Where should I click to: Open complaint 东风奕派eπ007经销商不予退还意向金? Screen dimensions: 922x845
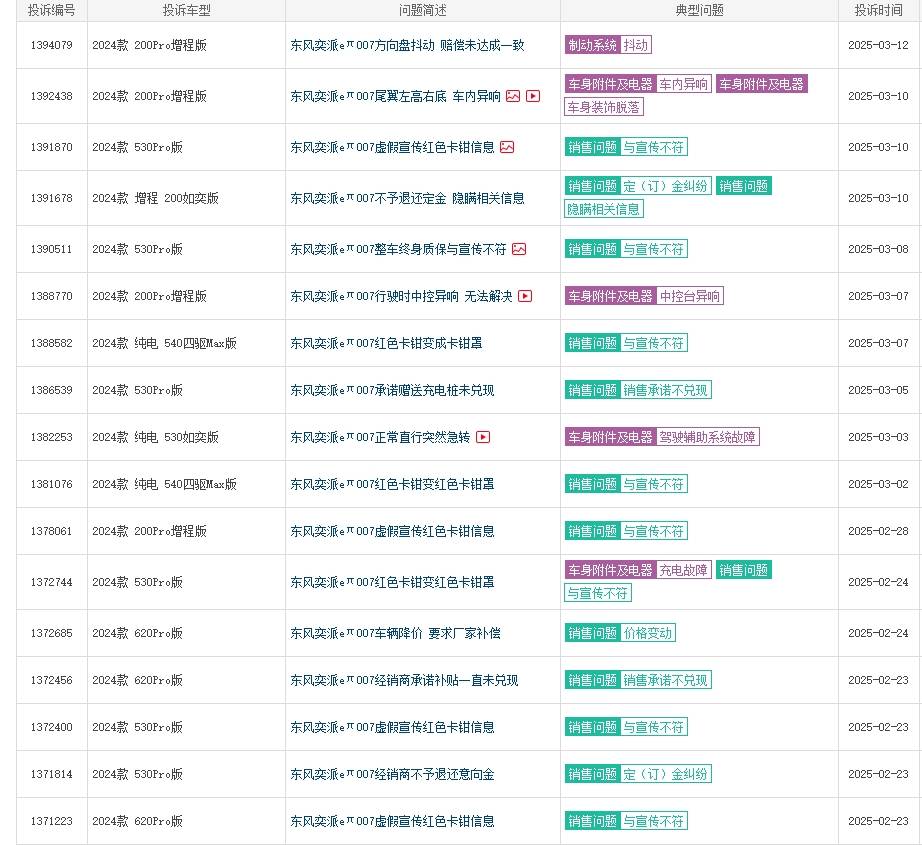[x=392, y=774]
